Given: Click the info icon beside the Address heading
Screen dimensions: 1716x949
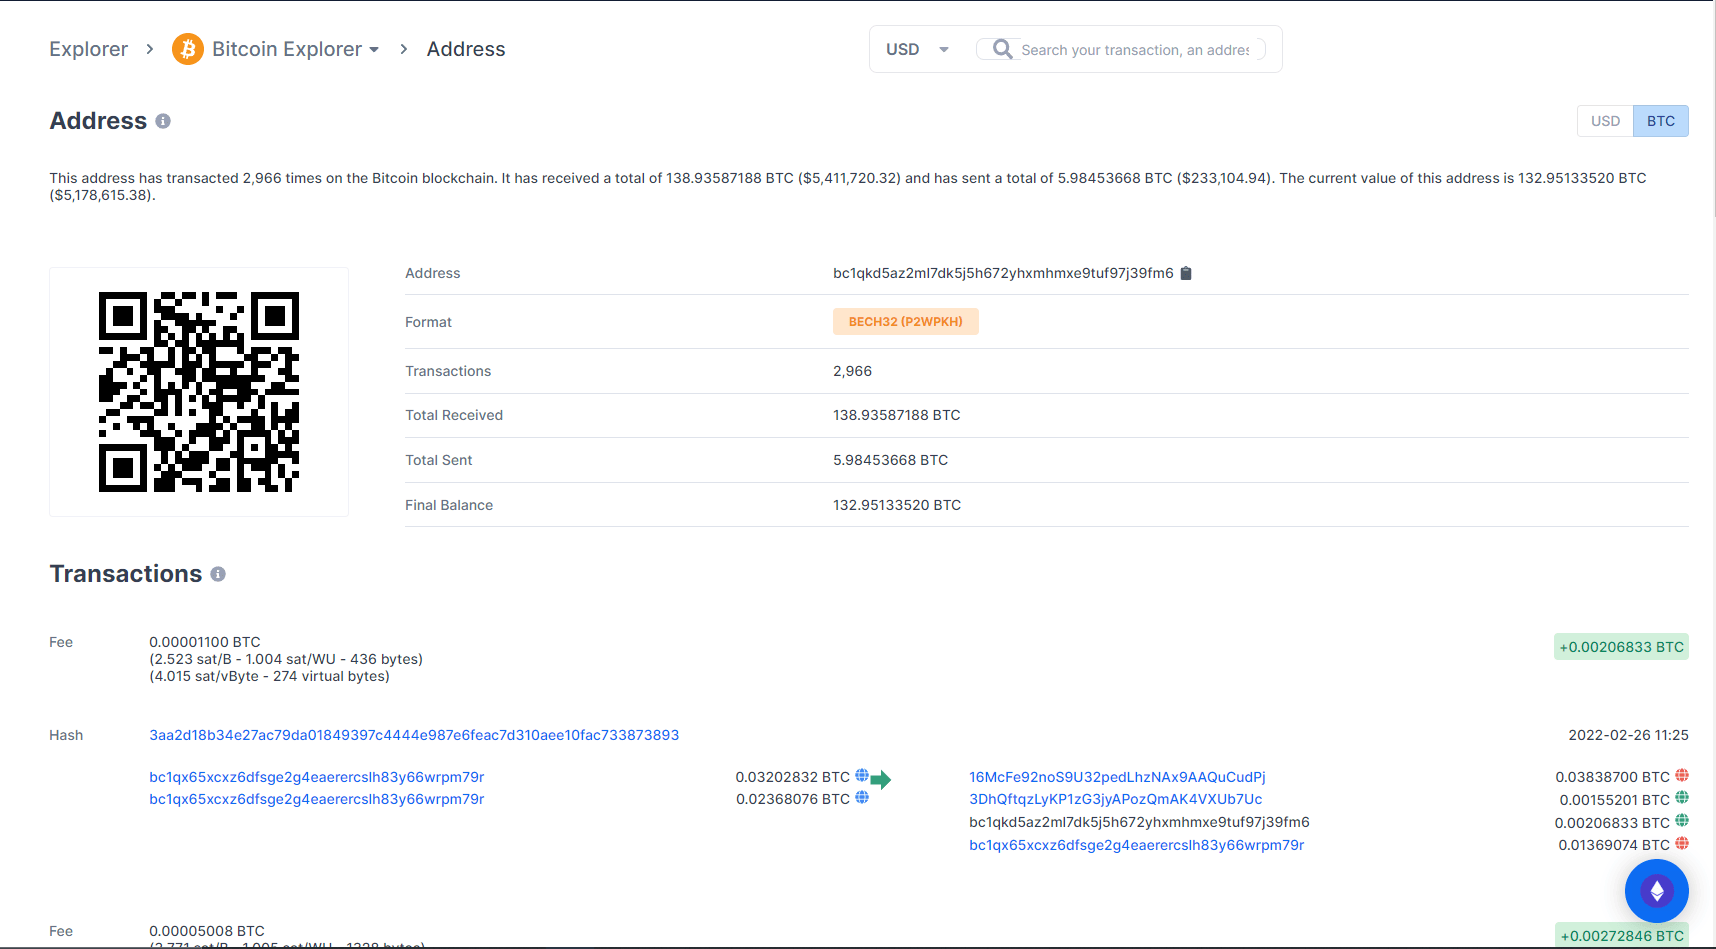Looking at the screenshot, I should click(163, 121).
